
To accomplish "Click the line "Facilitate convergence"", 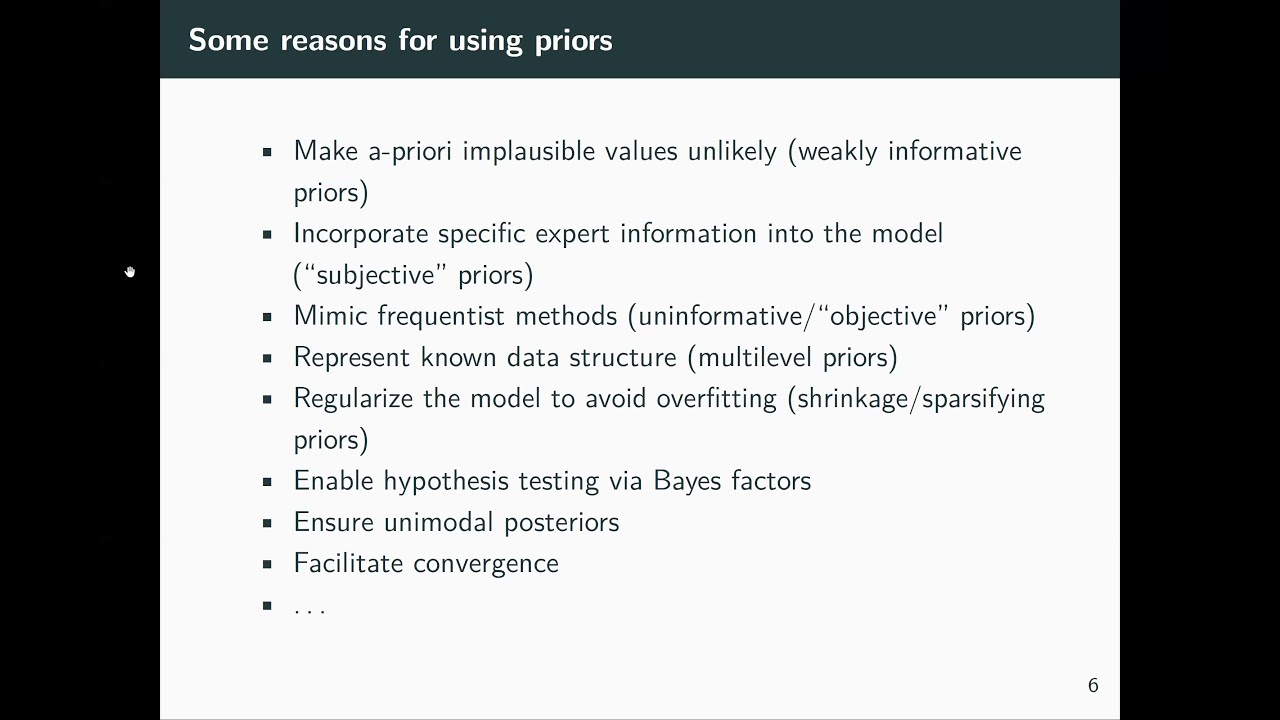I will point(426,563).
